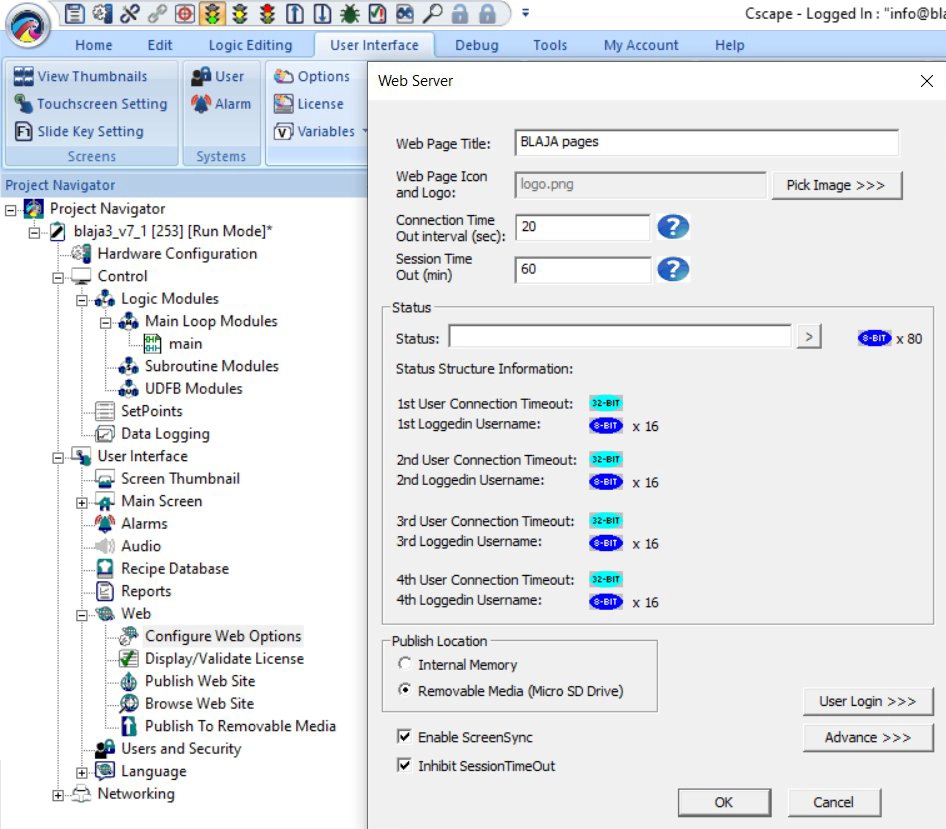The width and height of the screenshot is (946, 829).
Task: Open help for Connection Time Out interval
Action: pyautogui.click(x=673, y=227)
